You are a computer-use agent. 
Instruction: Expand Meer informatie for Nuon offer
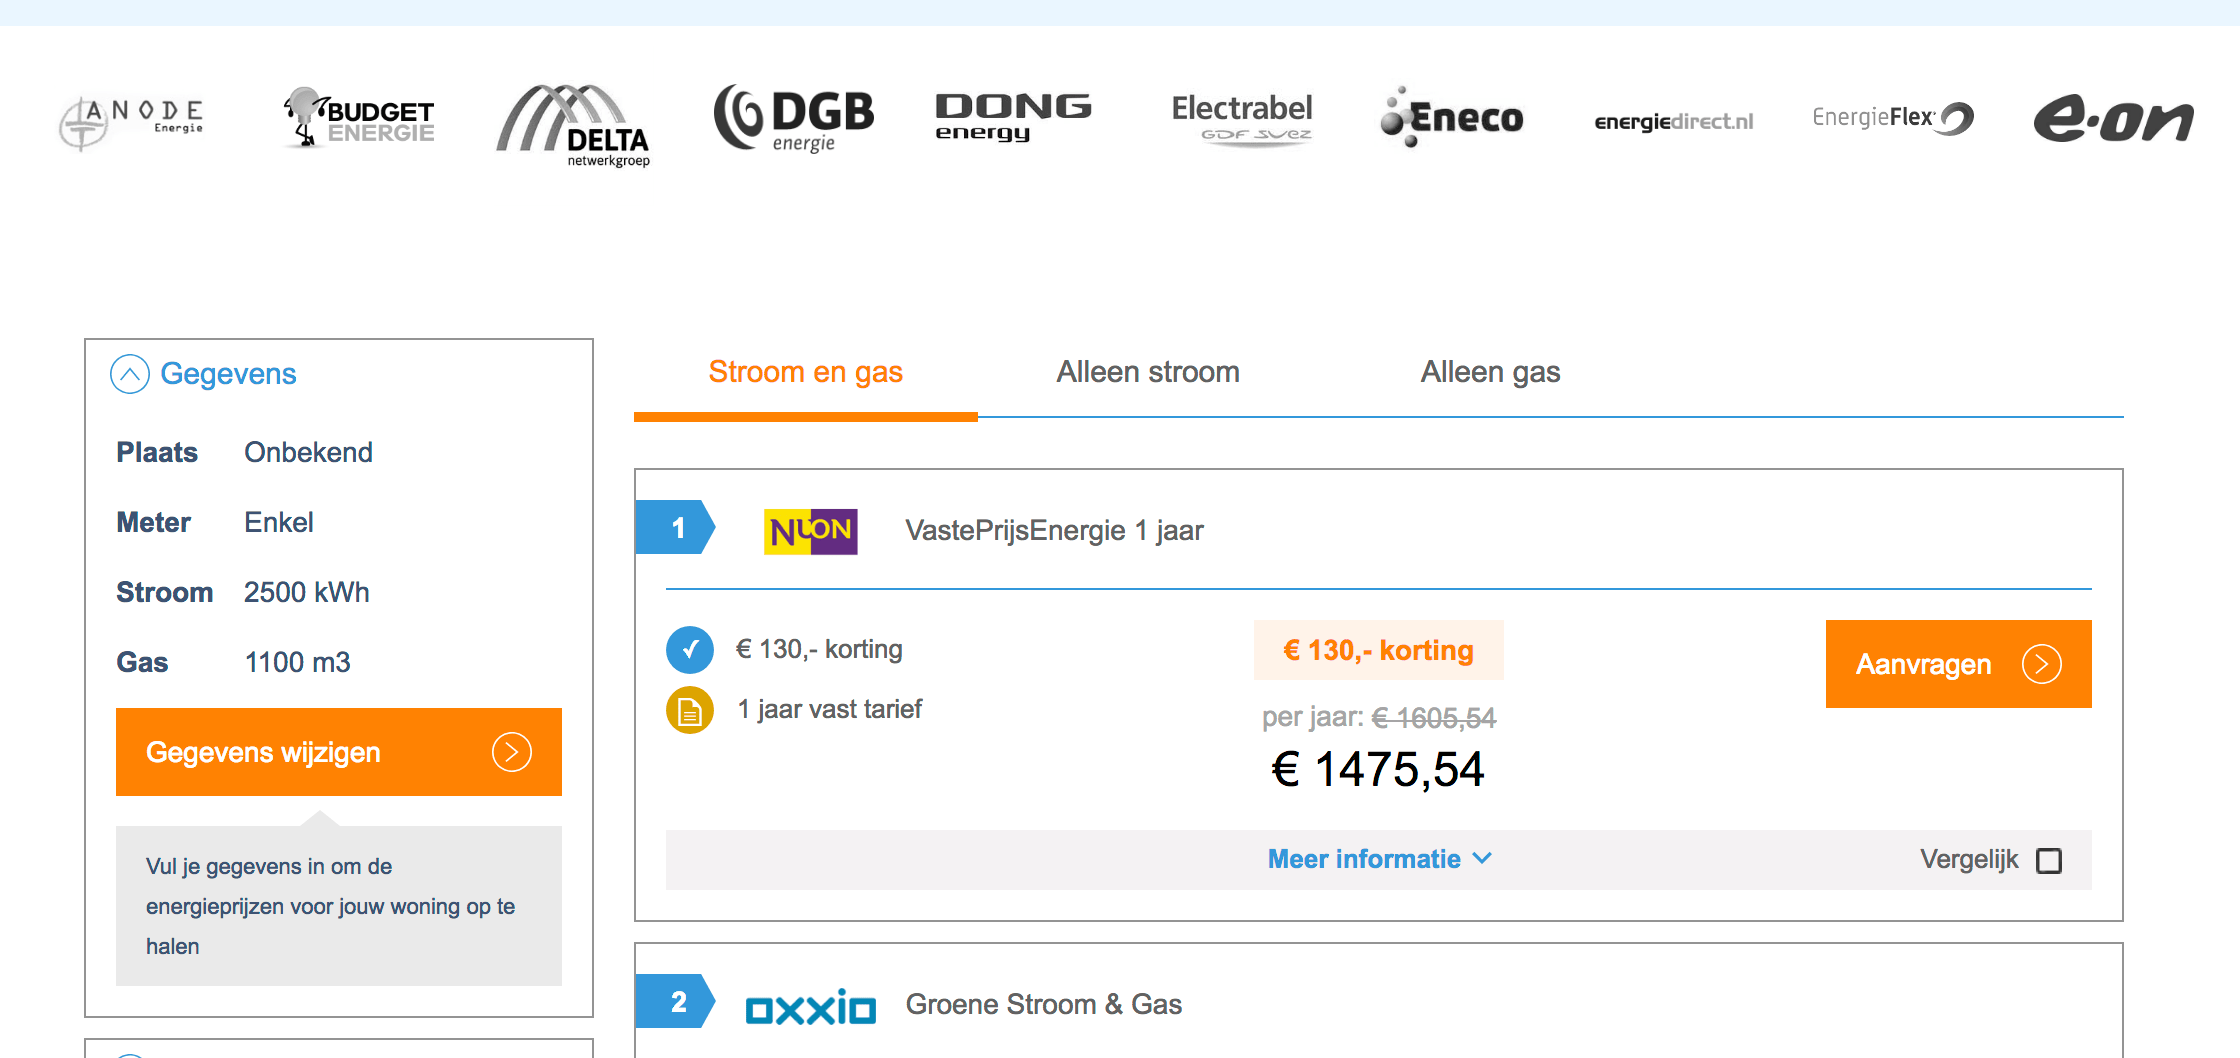point(1378,859)
